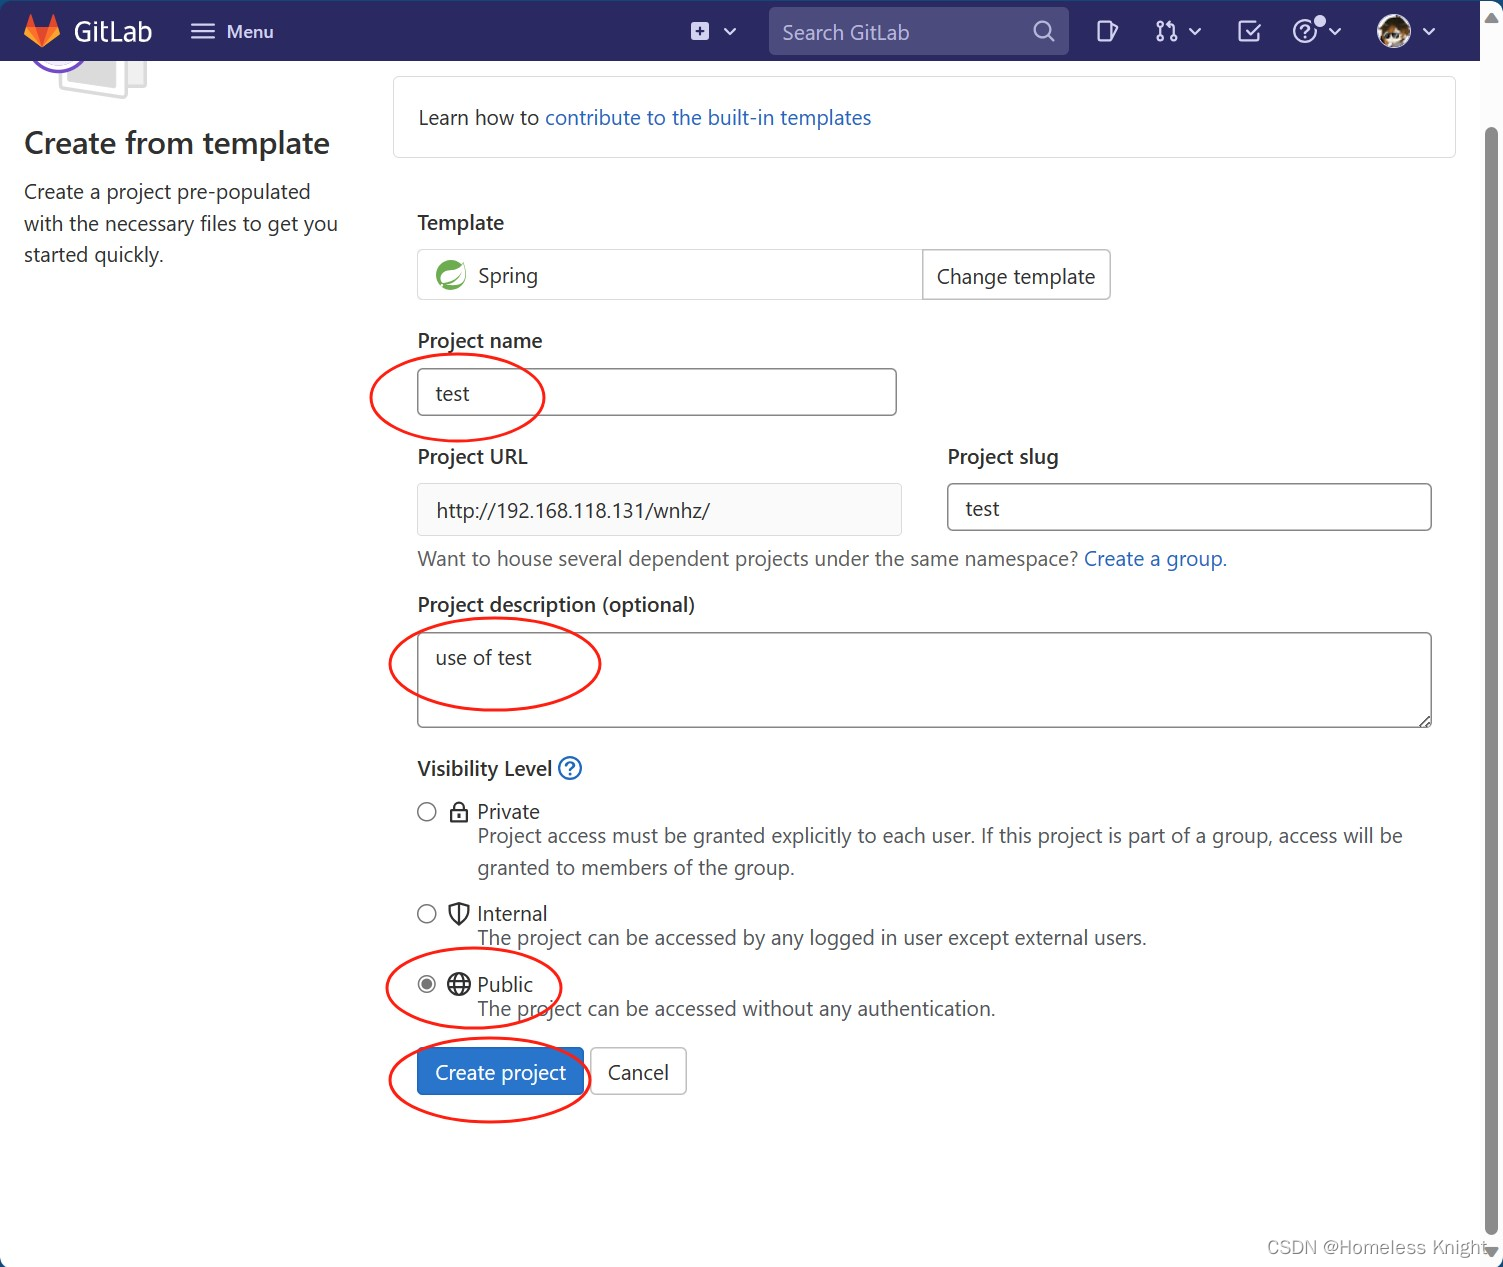Screen dimensions: 1503x1267
Task: Expand the create new dropdown chevron
Action: 730,31
